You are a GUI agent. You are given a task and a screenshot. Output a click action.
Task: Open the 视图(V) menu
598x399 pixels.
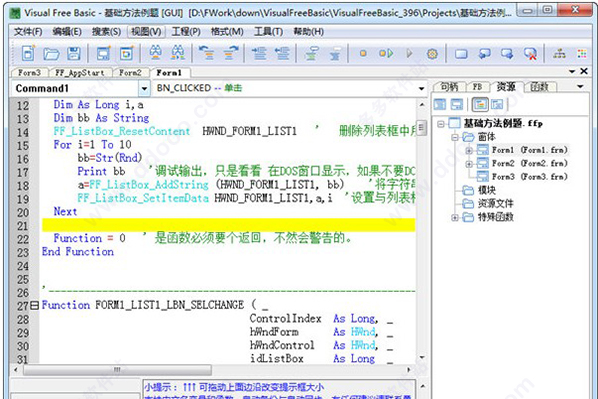146,32
